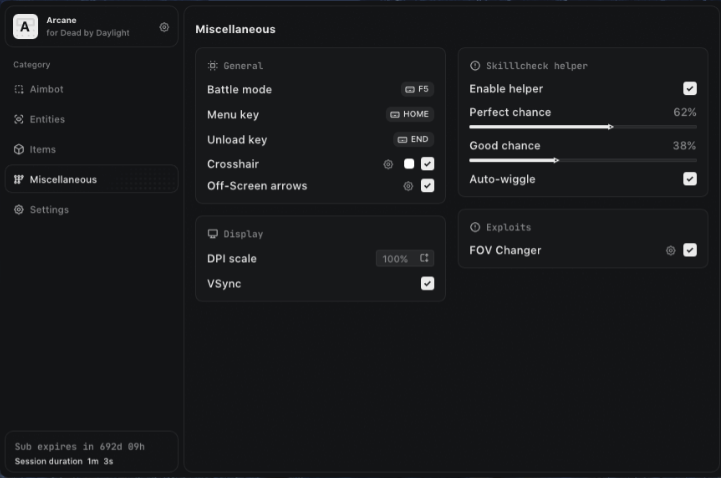Disable the FOV Changer checkbox
721x478 pixels.
[690, 250]
